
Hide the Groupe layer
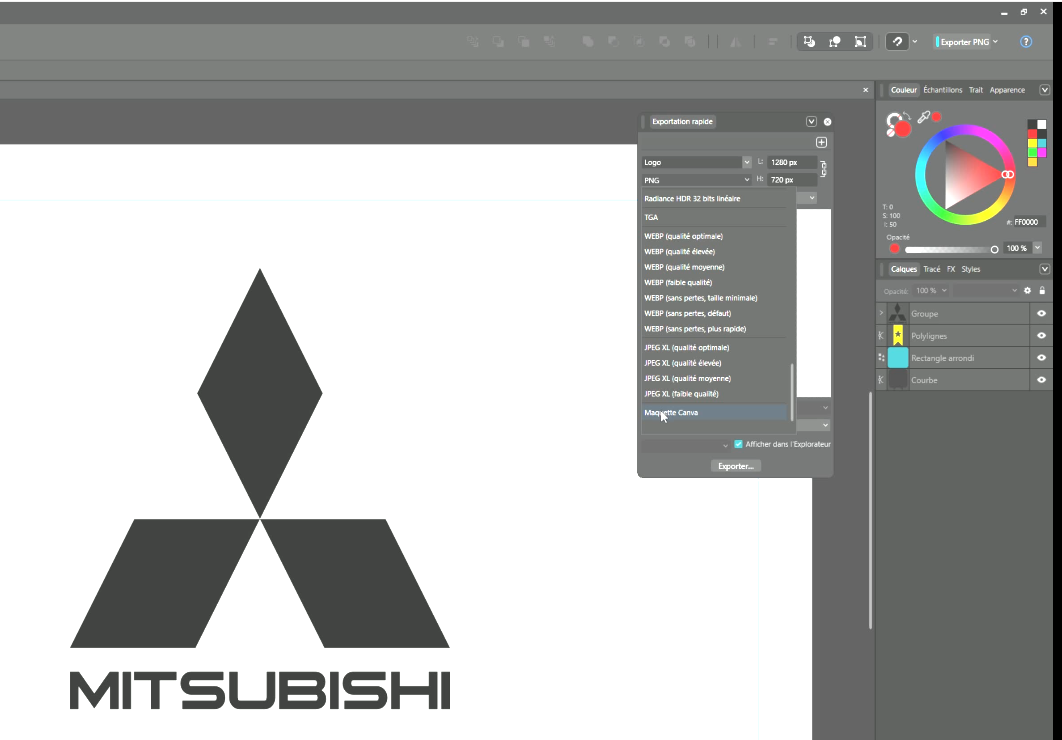pyautogui.click(x=1041, y=314)
